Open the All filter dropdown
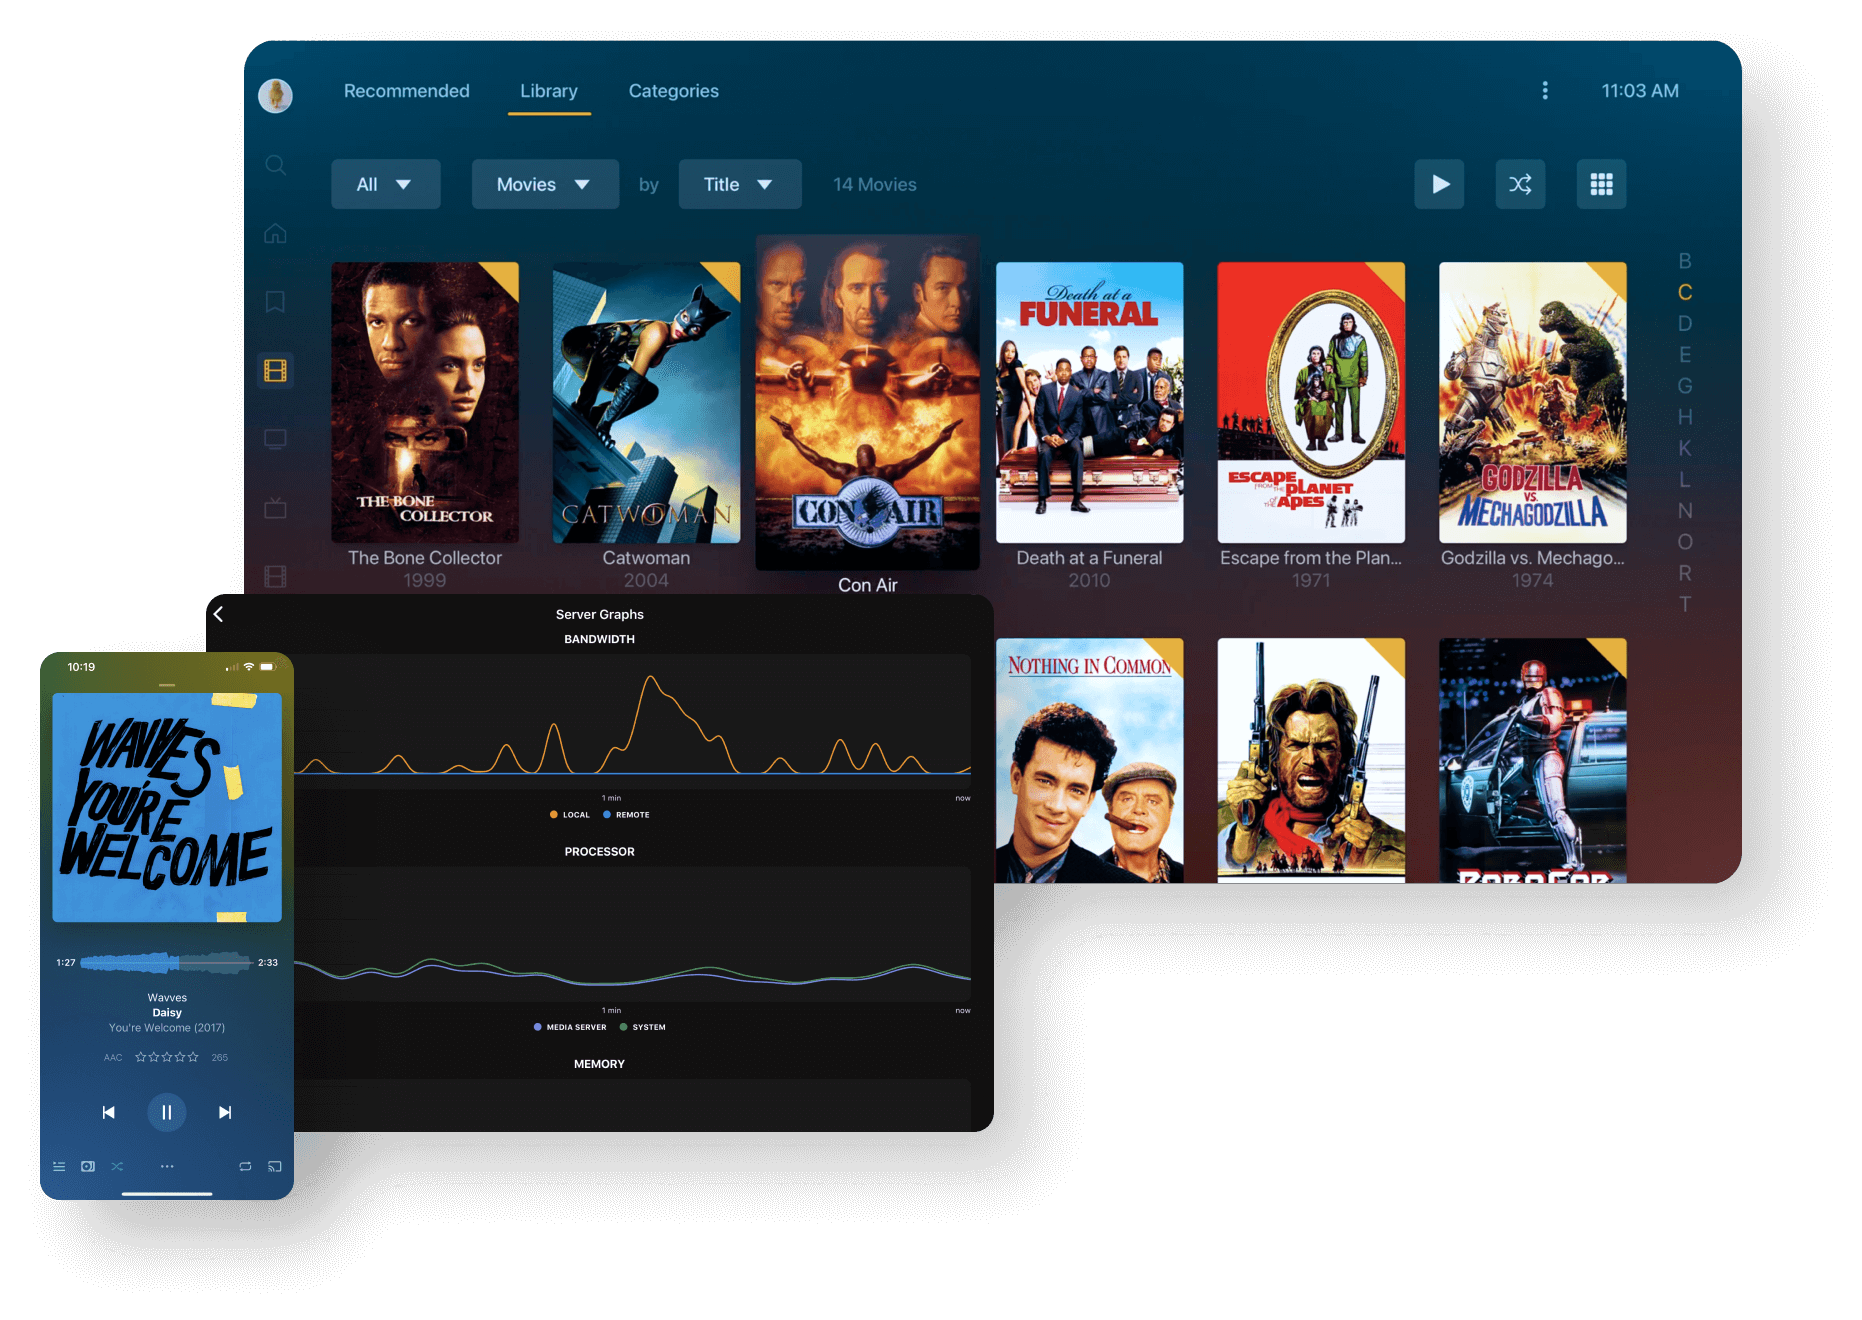 point(385,184)
